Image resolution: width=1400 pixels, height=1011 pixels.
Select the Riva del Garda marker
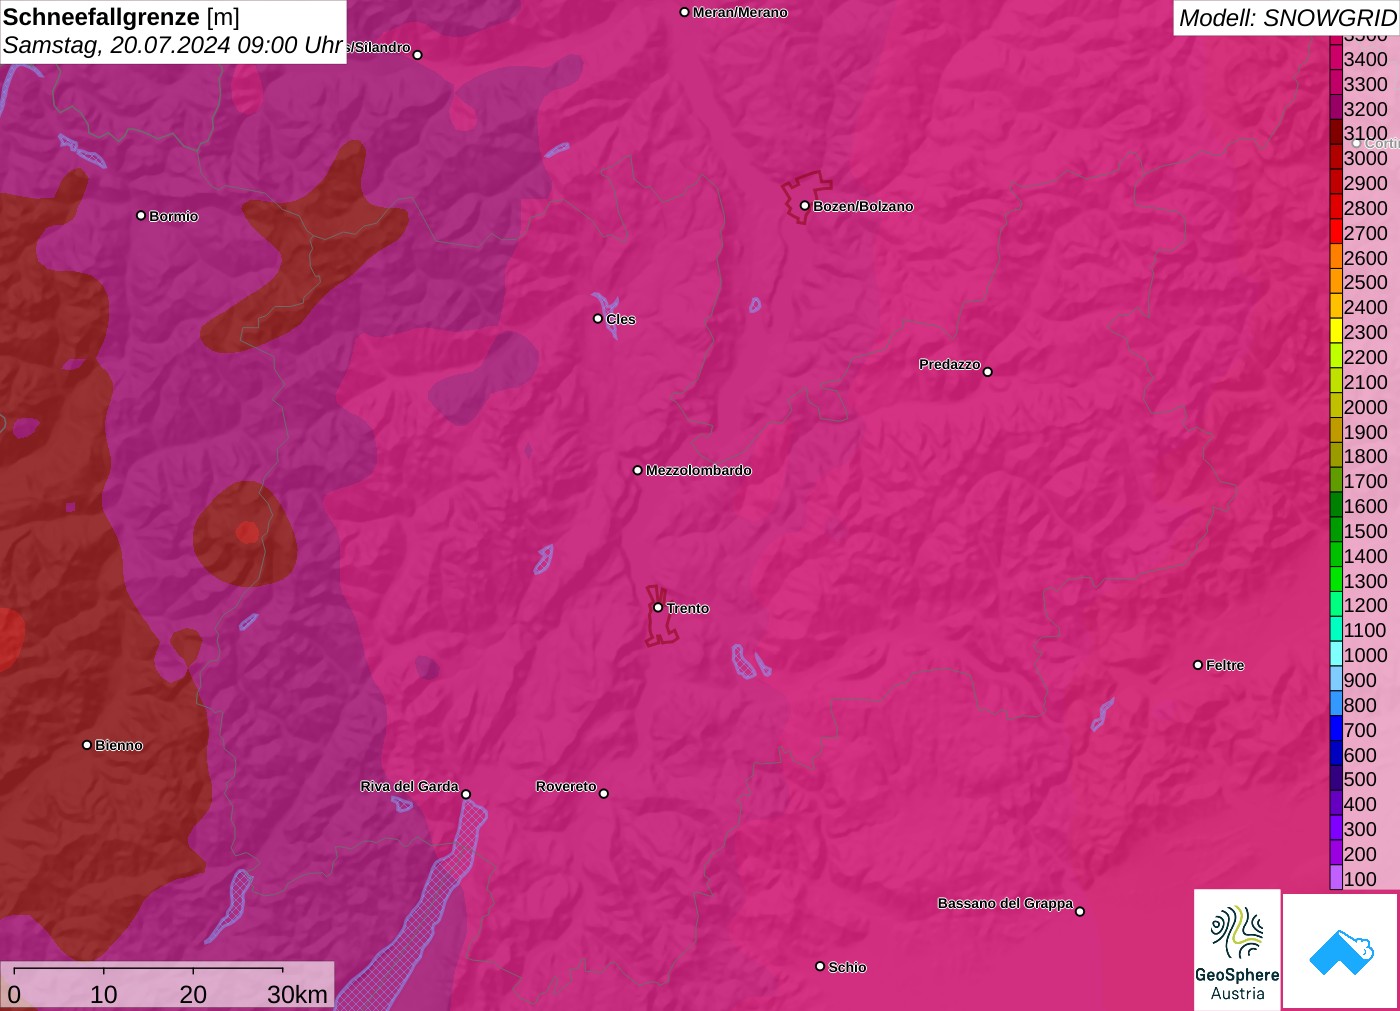tap(466, 795)
